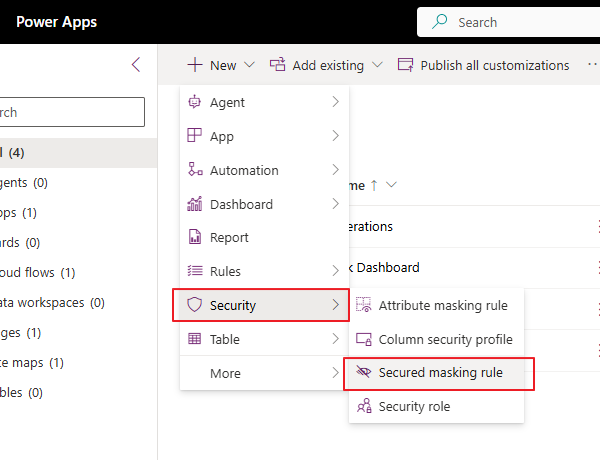Open Data workspaces (0) in sidebar
Viewport: 600px width, 460px height.
click(x=78, y=302)
